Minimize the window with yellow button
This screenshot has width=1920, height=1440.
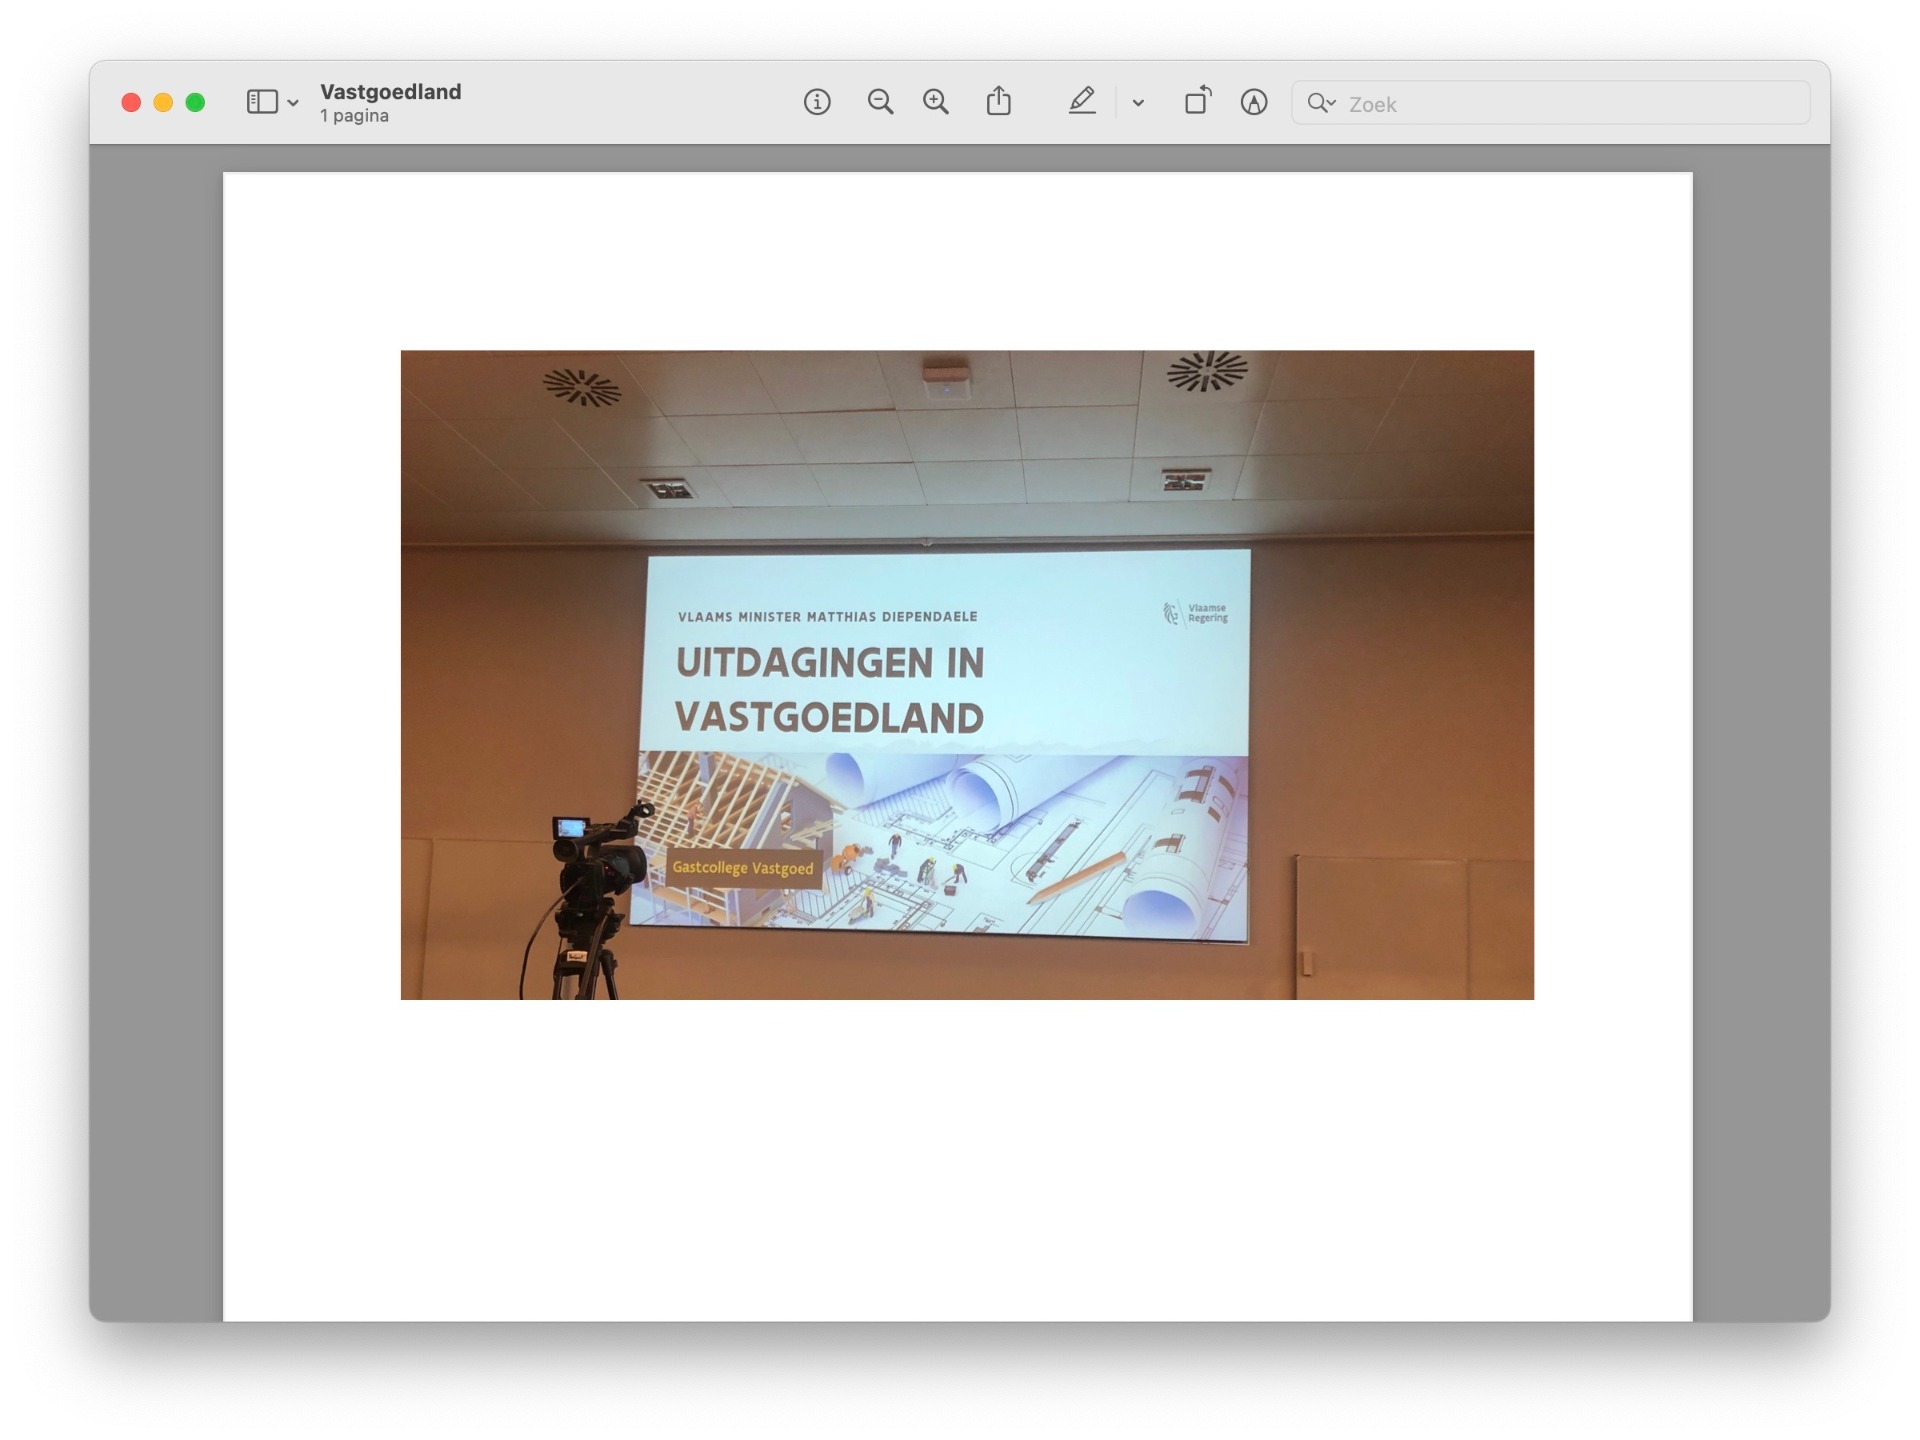tap(163, 102)
